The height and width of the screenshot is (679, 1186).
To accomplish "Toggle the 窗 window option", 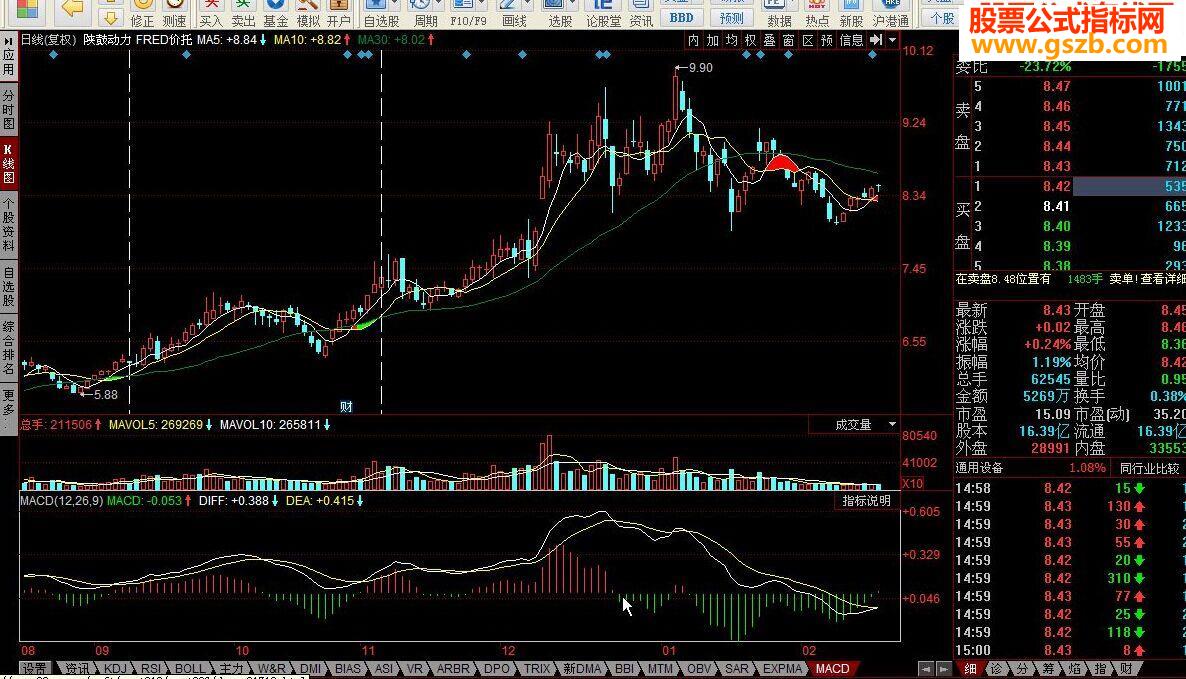I will (x=788, y=40).
